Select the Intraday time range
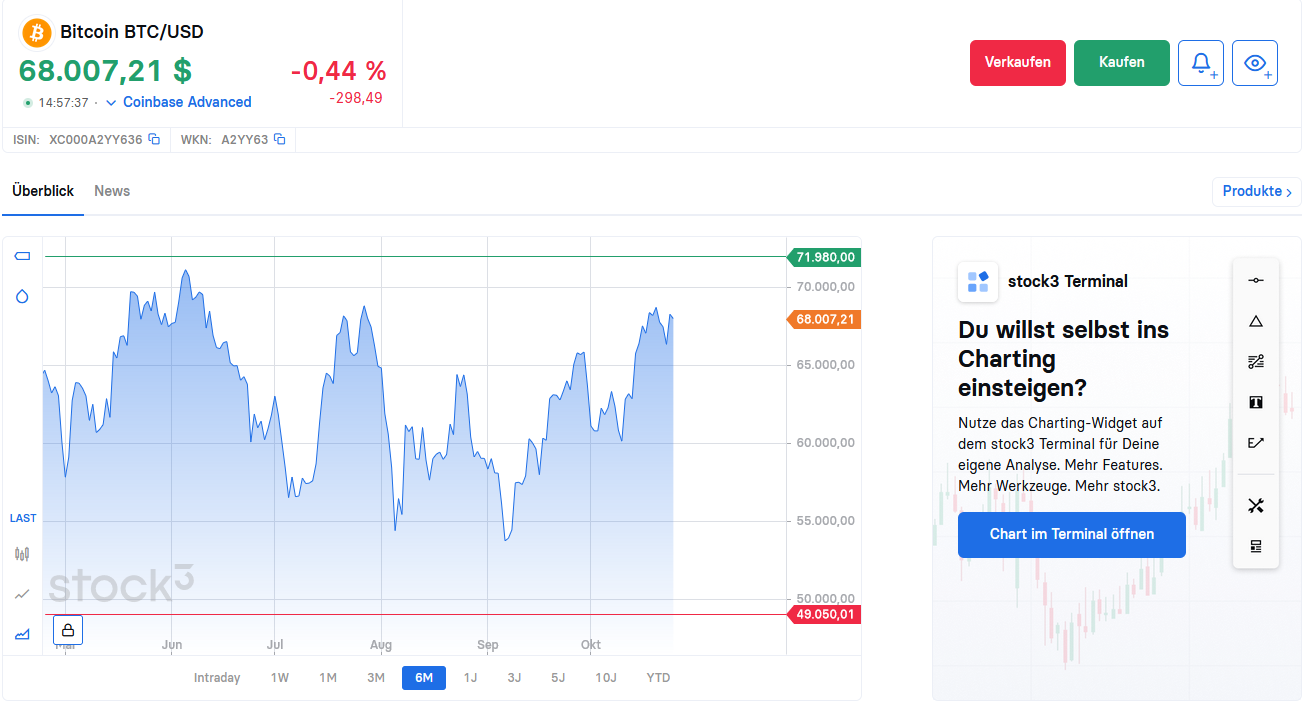Viewport: 1302px width, 704px height. pos(217,678)
